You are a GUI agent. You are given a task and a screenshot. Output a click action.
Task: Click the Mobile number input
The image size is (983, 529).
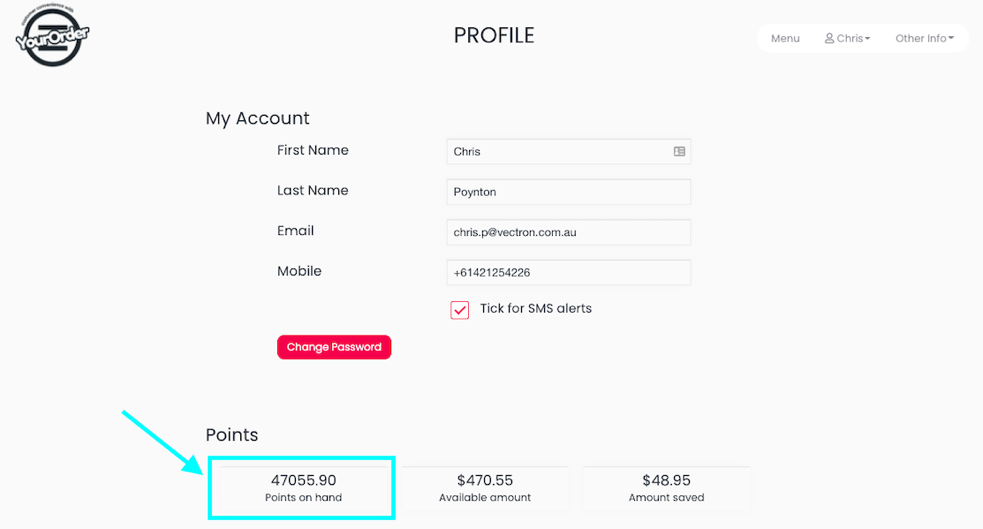[x=569, y=273]
